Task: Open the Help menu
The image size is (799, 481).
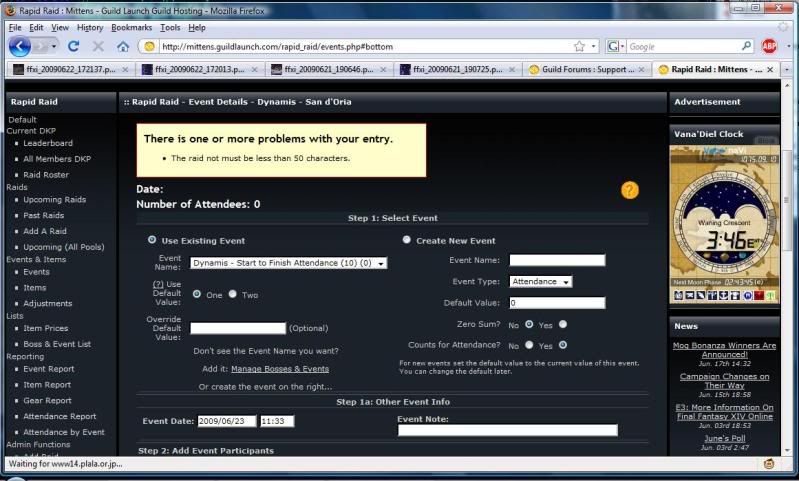Action: tap(197, 28)
